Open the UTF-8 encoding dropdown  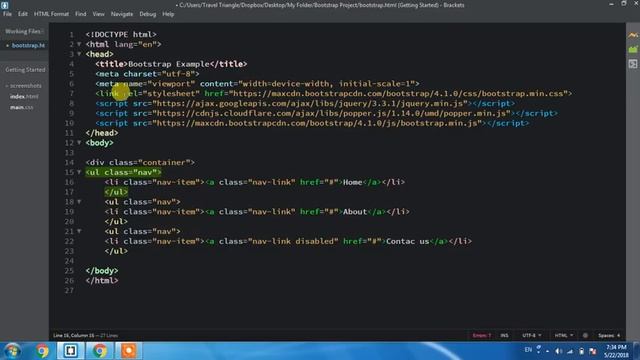[x=531, y=336]
